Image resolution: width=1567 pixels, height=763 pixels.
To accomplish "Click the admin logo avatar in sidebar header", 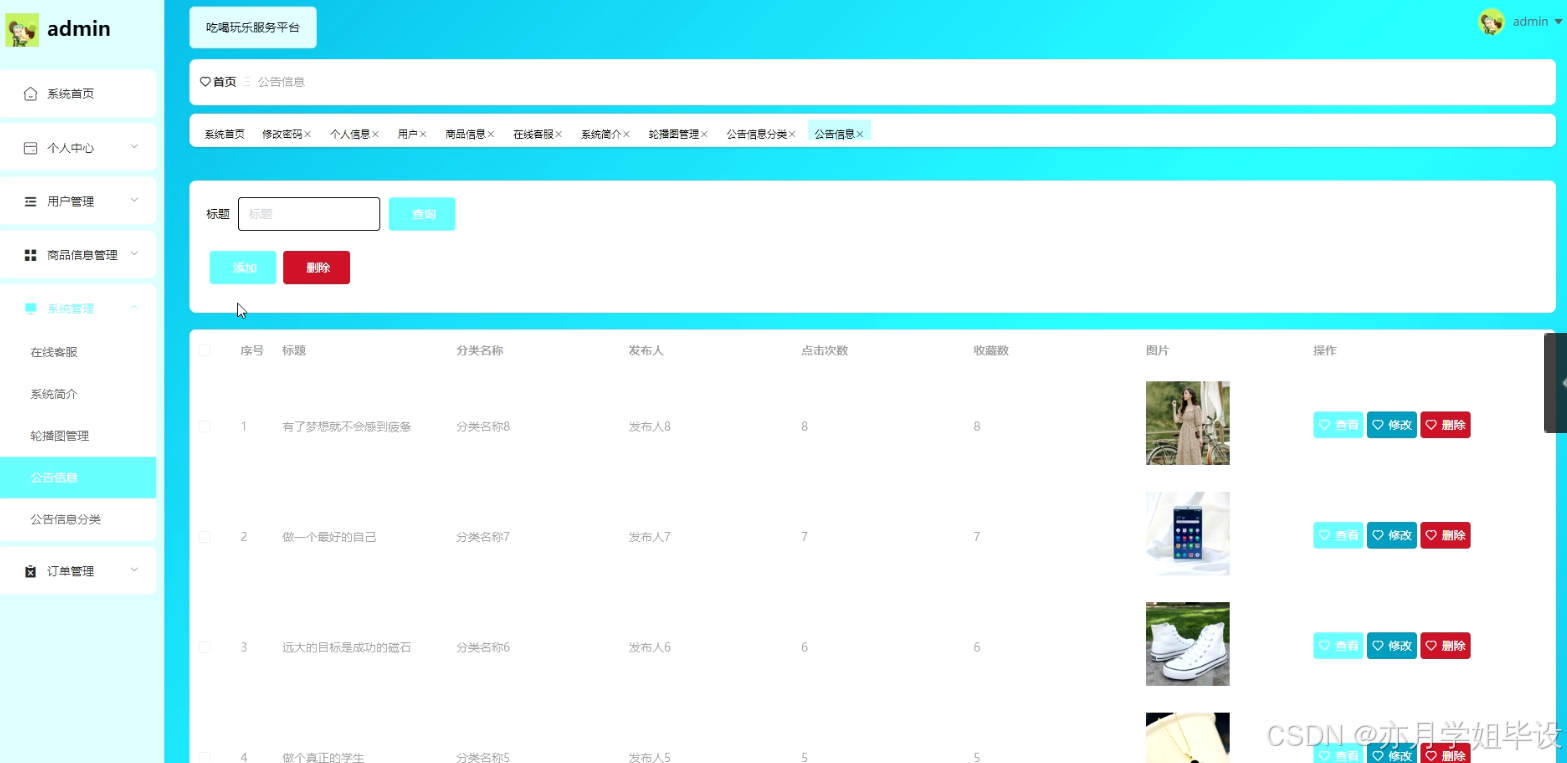I will pyautogui.click(x=22, y=30).
